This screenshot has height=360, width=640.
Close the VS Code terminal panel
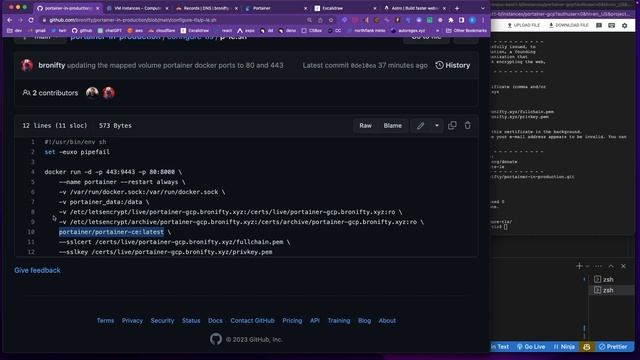(623, 266)
